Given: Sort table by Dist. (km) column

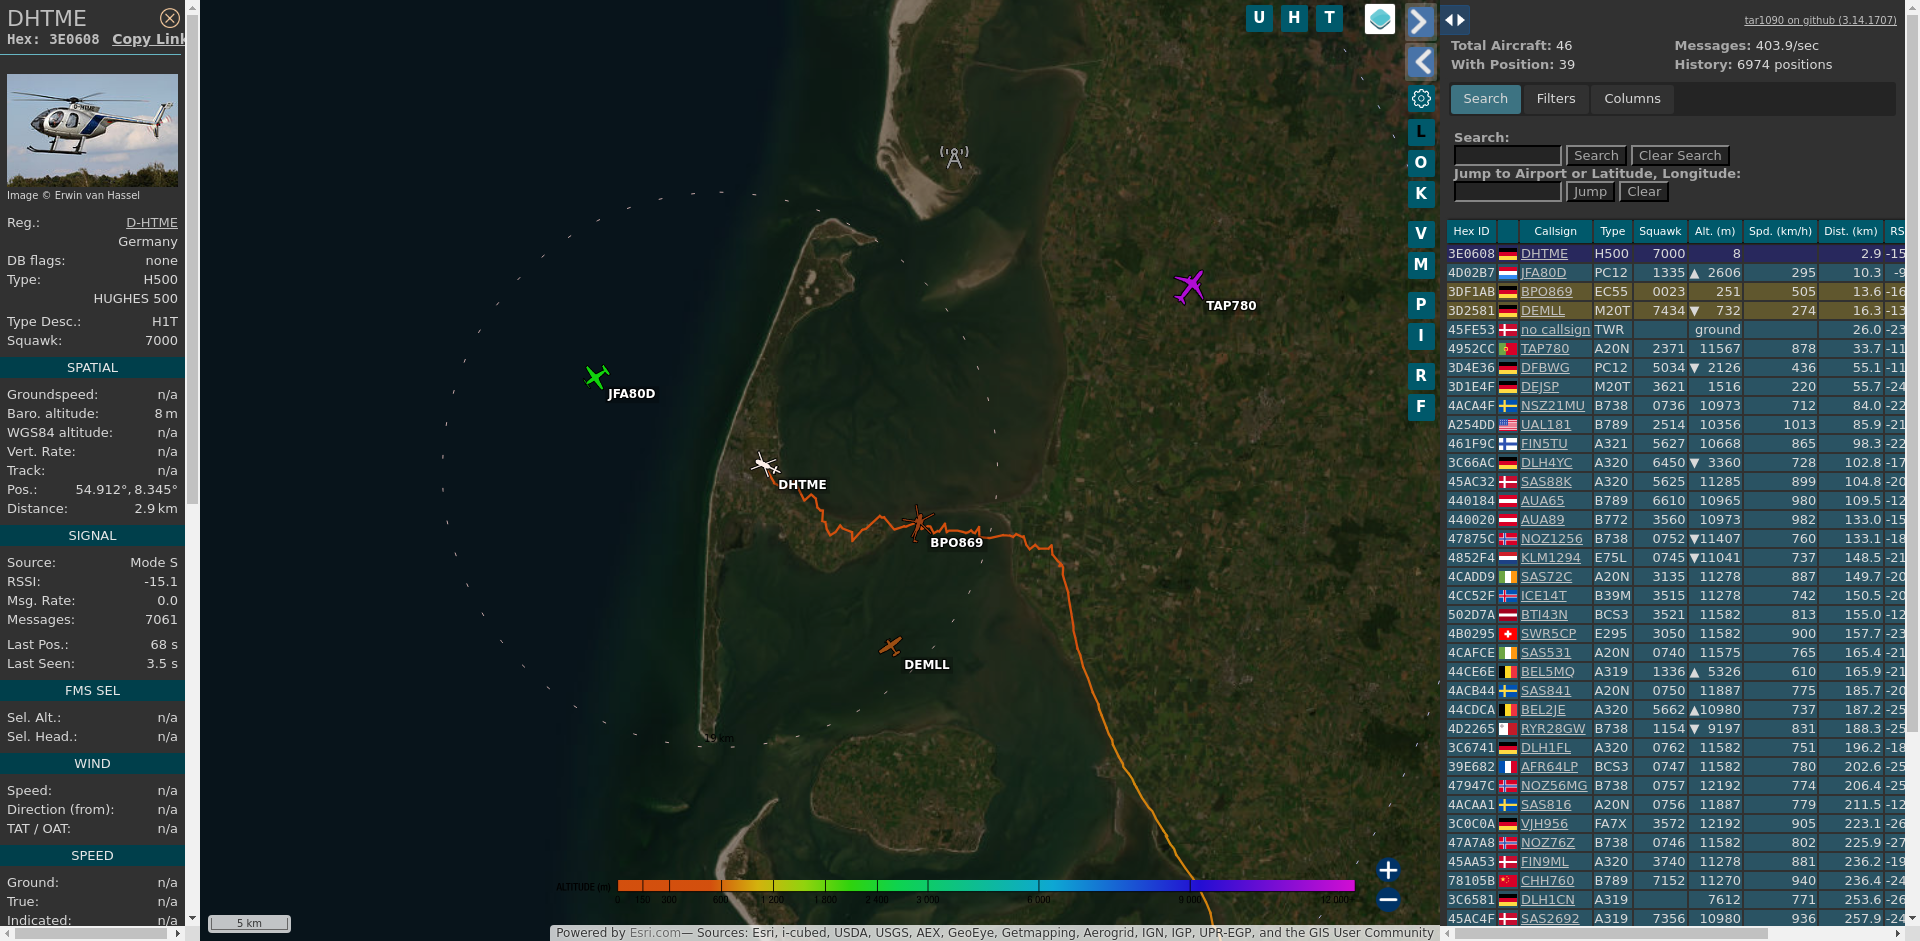Looking at the screenshot, I should 1850,231.
